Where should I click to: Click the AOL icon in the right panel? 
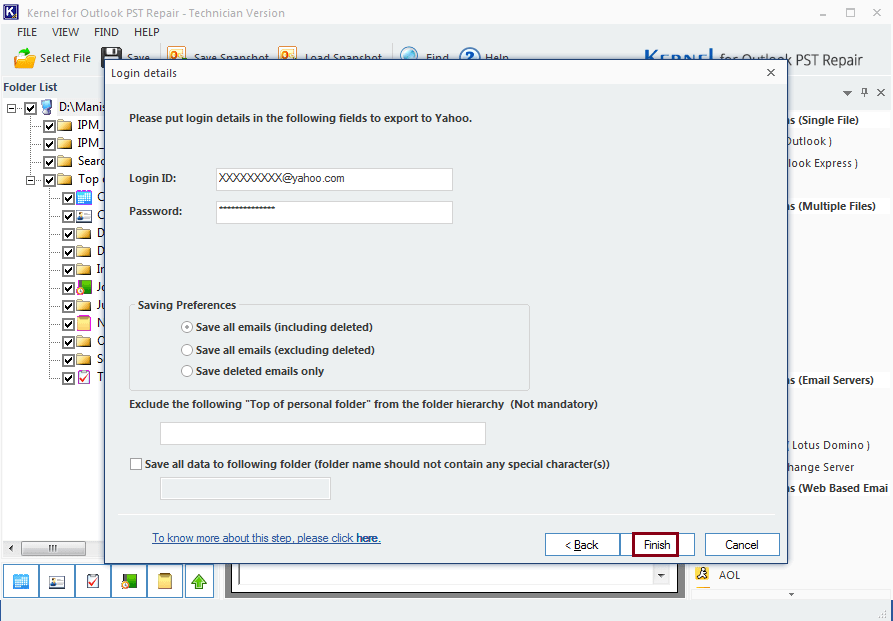point(703,575)
